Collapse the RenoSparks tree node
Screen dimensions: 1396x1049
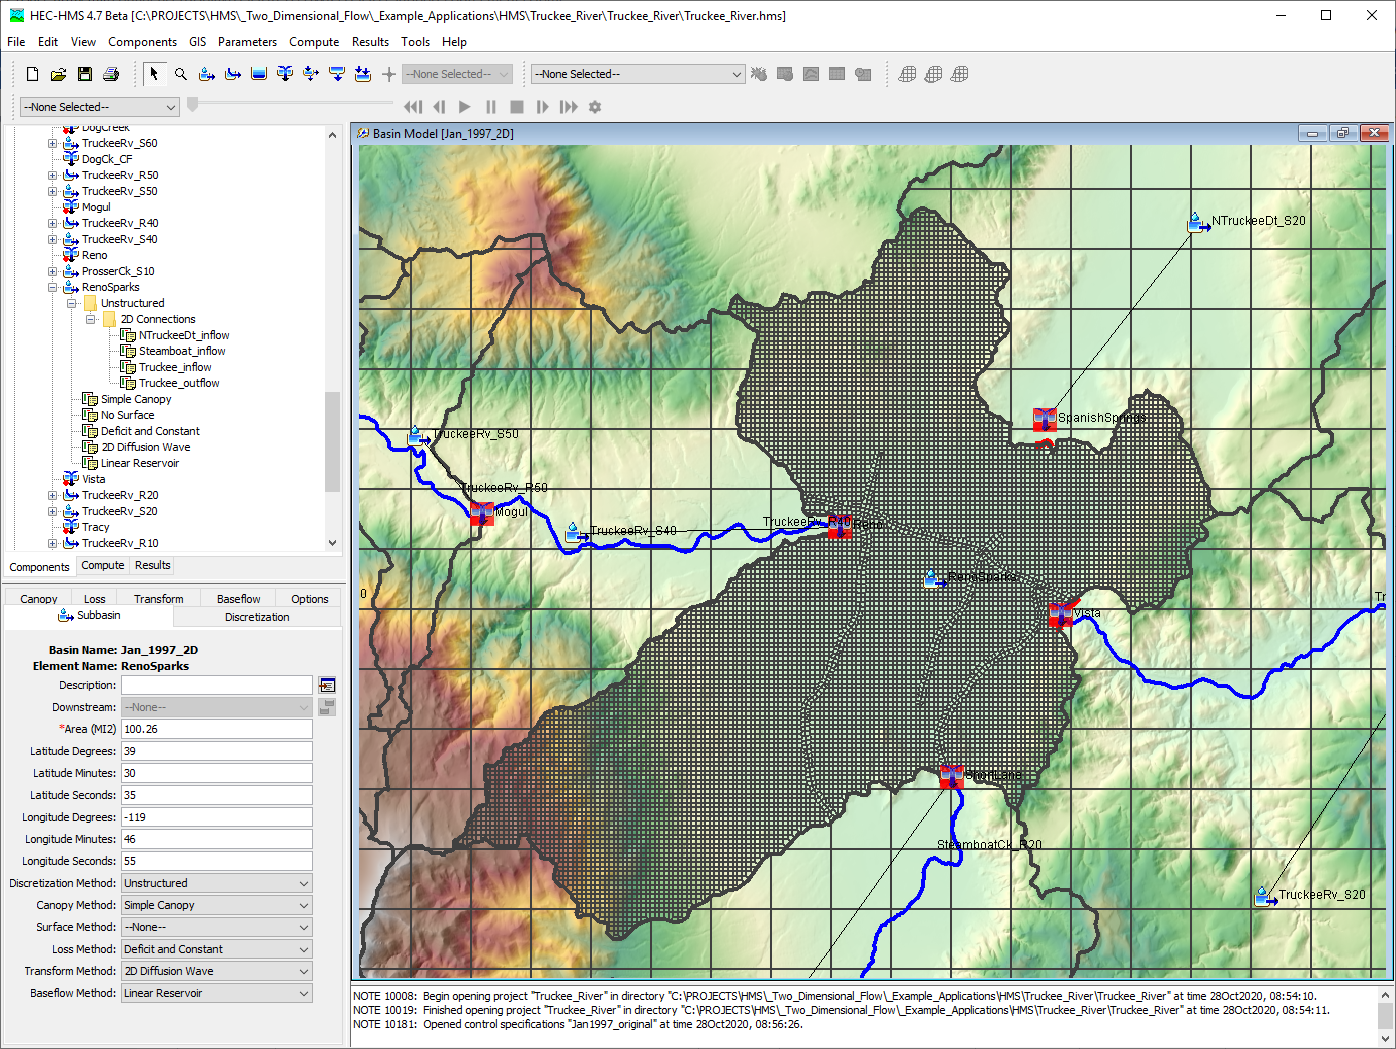[x=52, y=287]
